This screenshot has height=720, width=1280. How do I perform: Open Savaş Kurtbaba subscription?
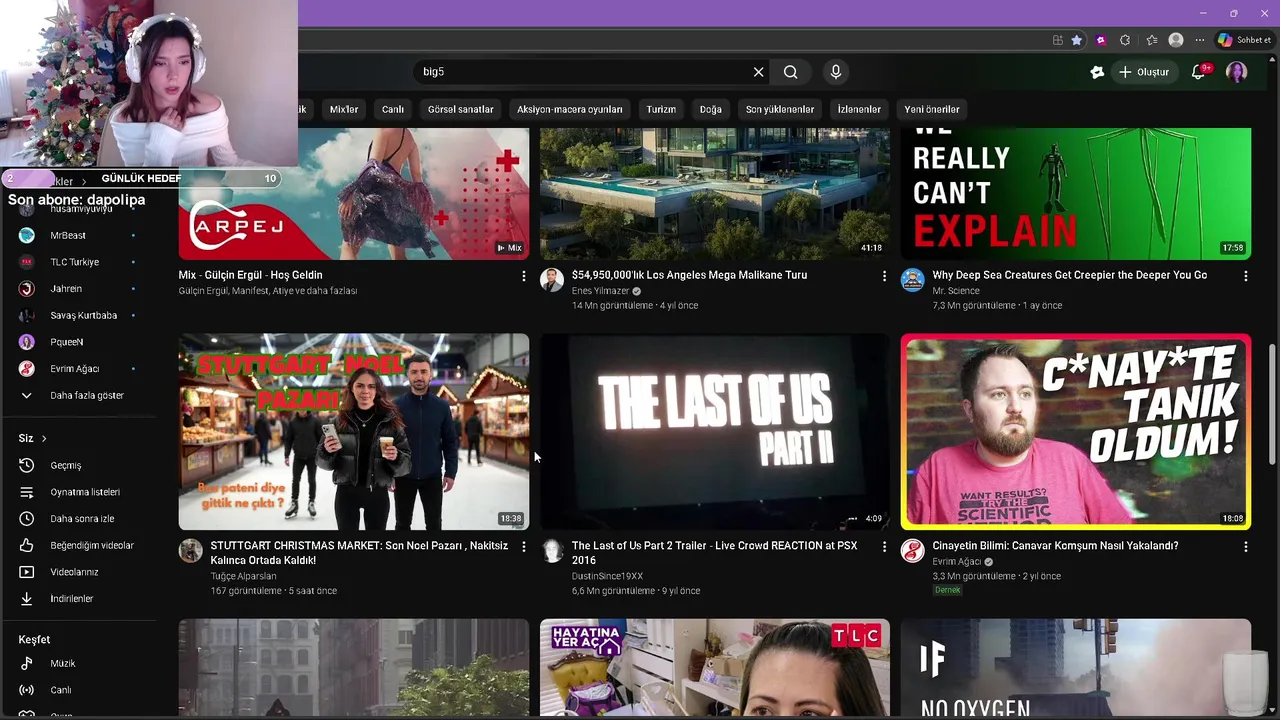coord(85,315)
